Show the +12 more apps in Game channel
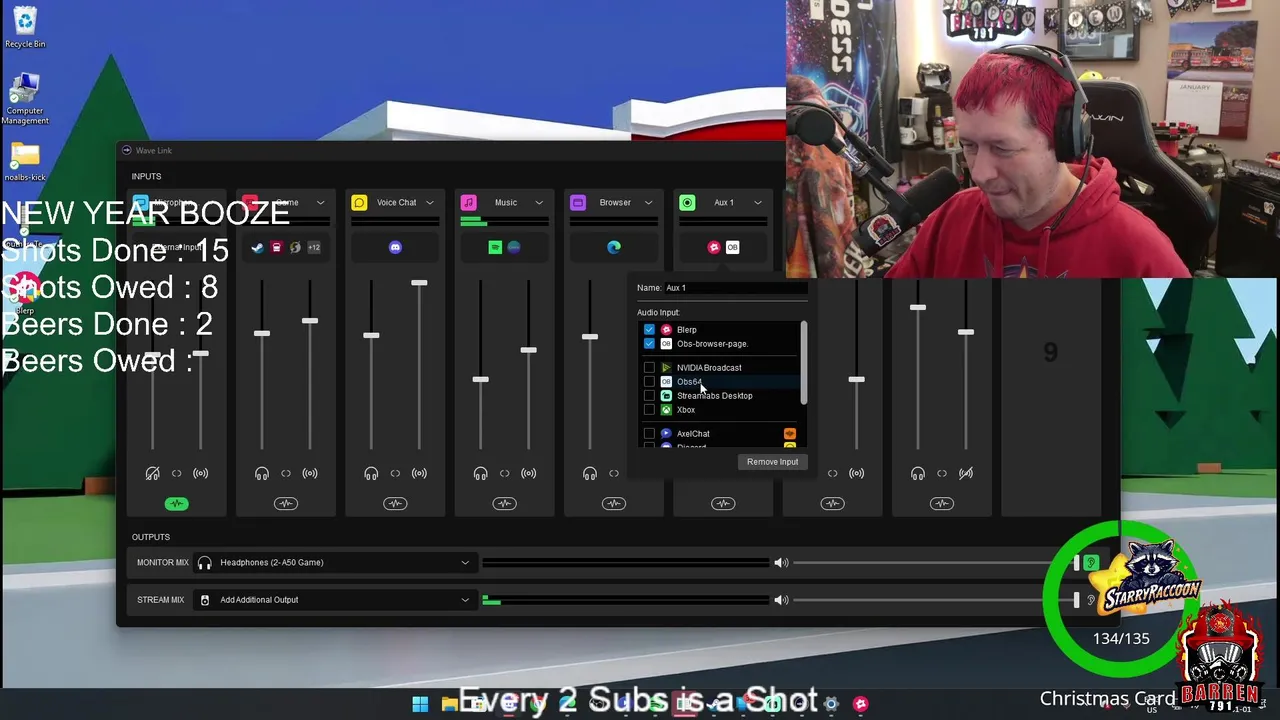 click(314, 247)
